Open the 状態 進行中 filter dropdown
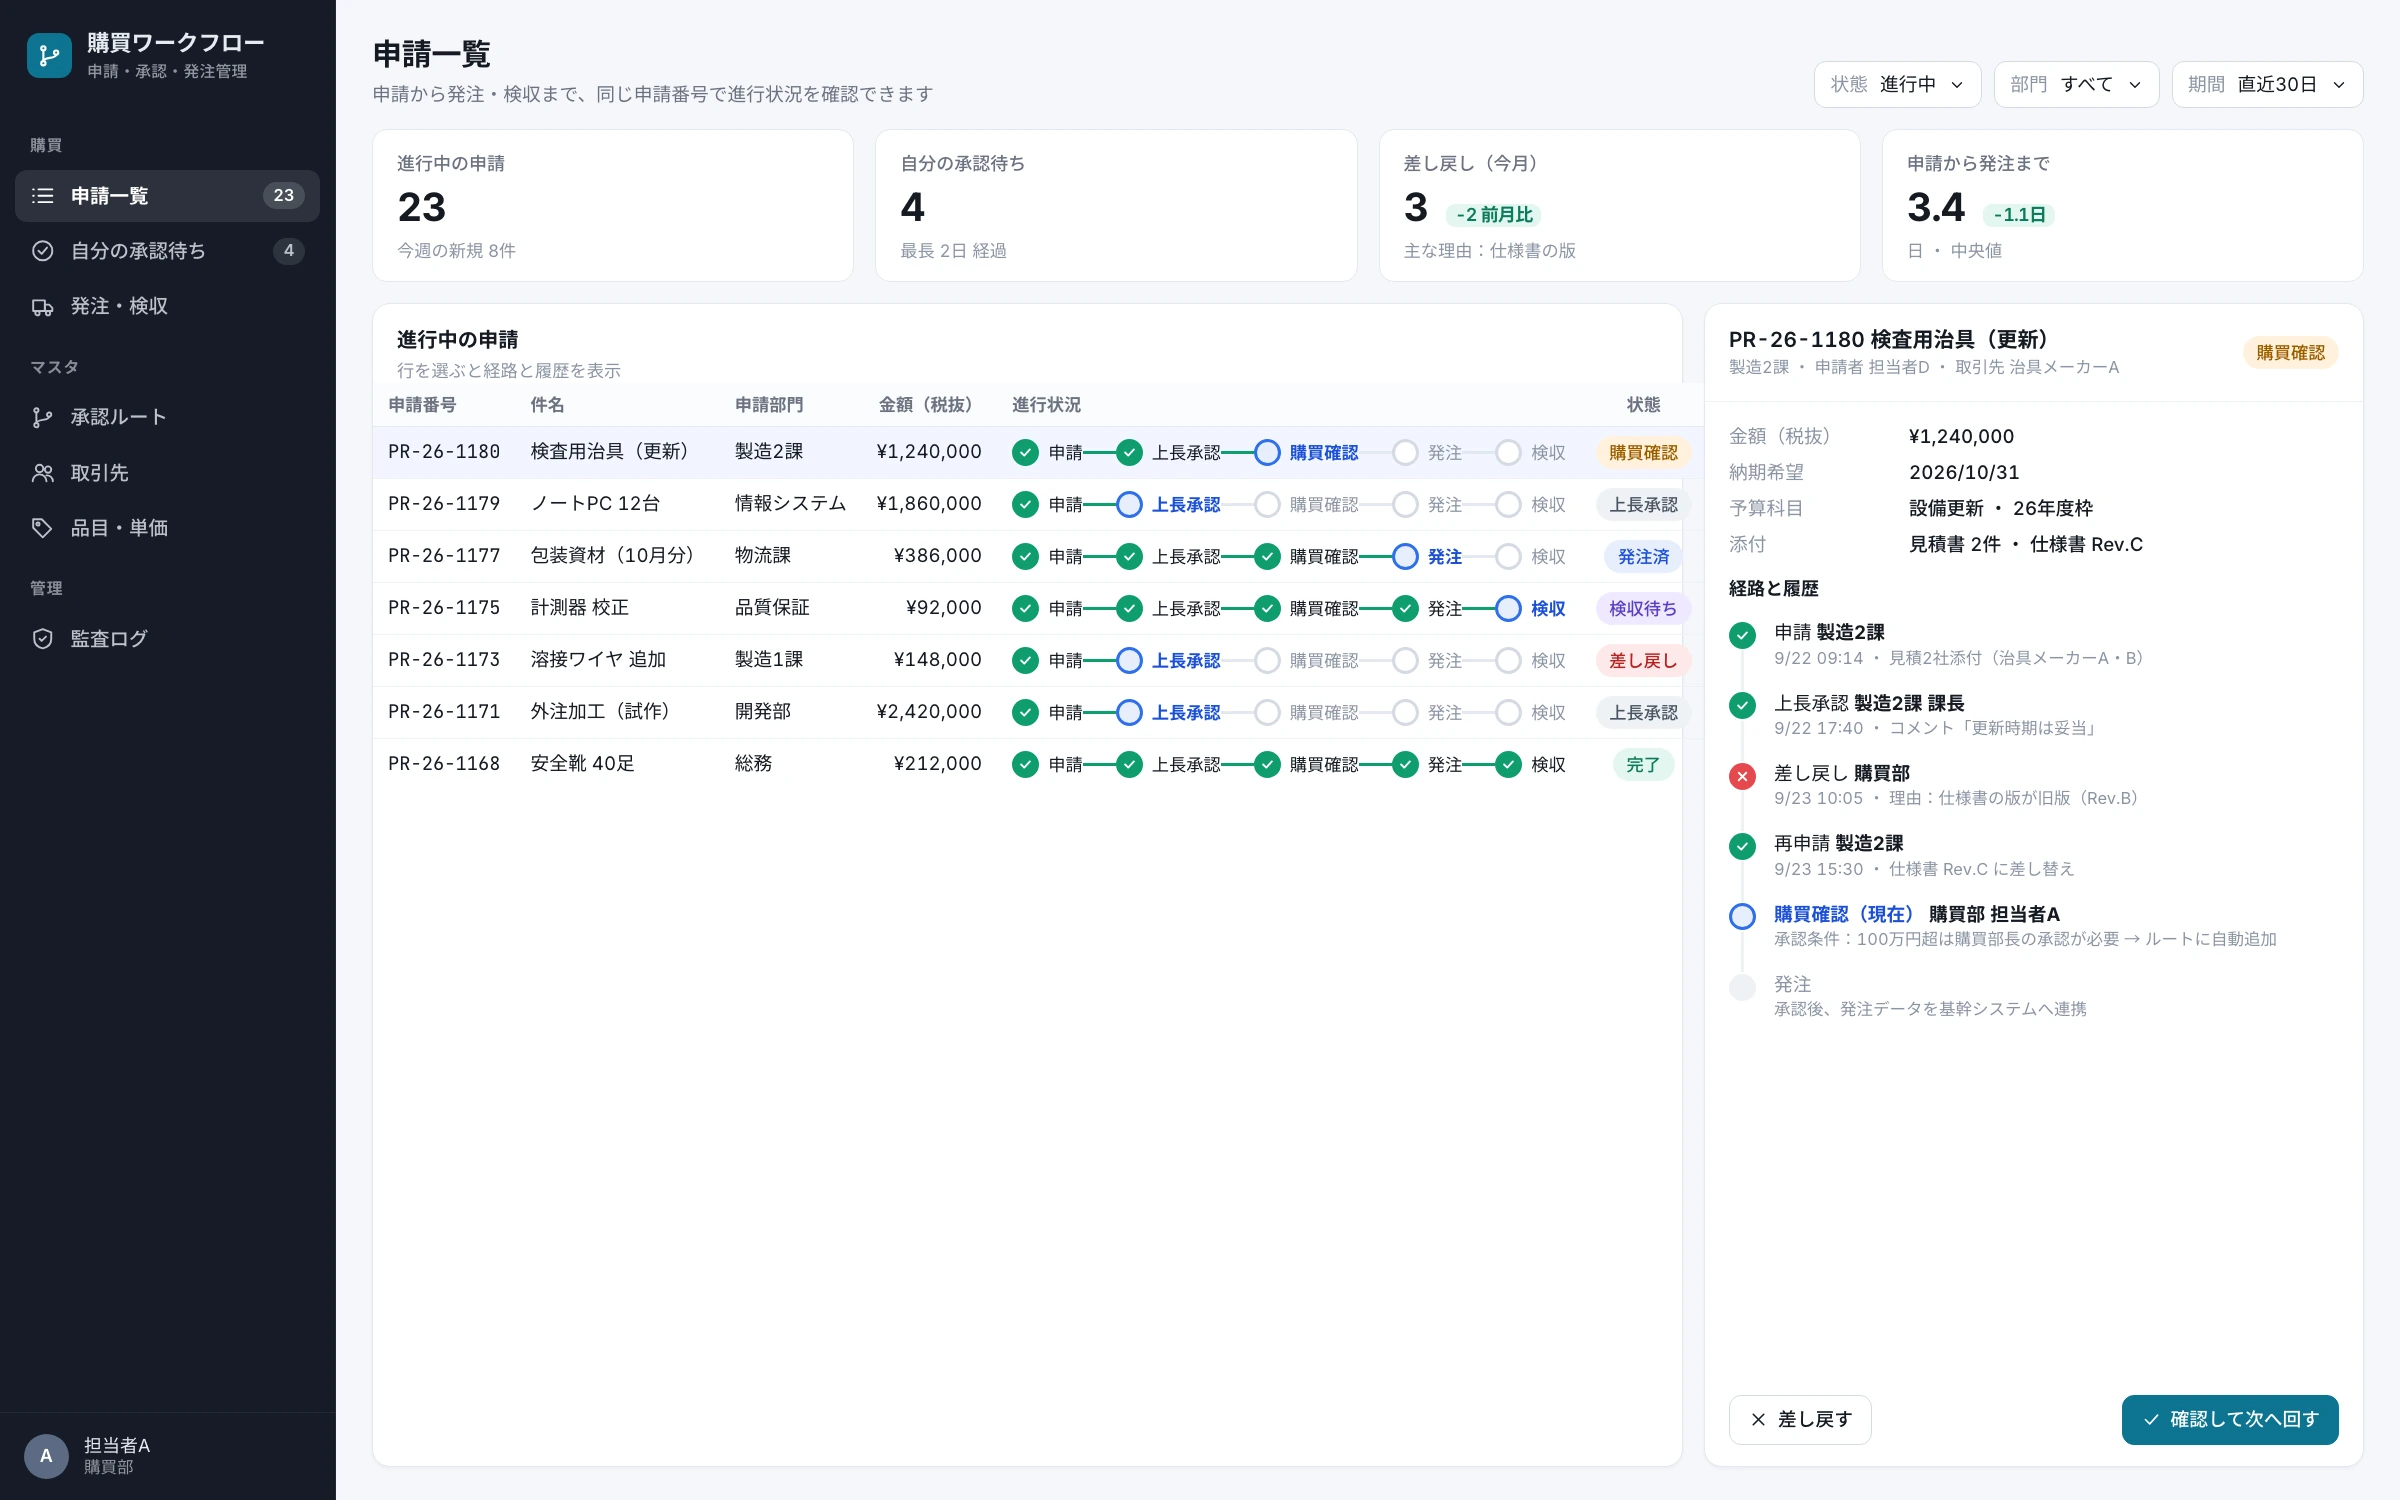2400x1500 pixels. 1897,85
